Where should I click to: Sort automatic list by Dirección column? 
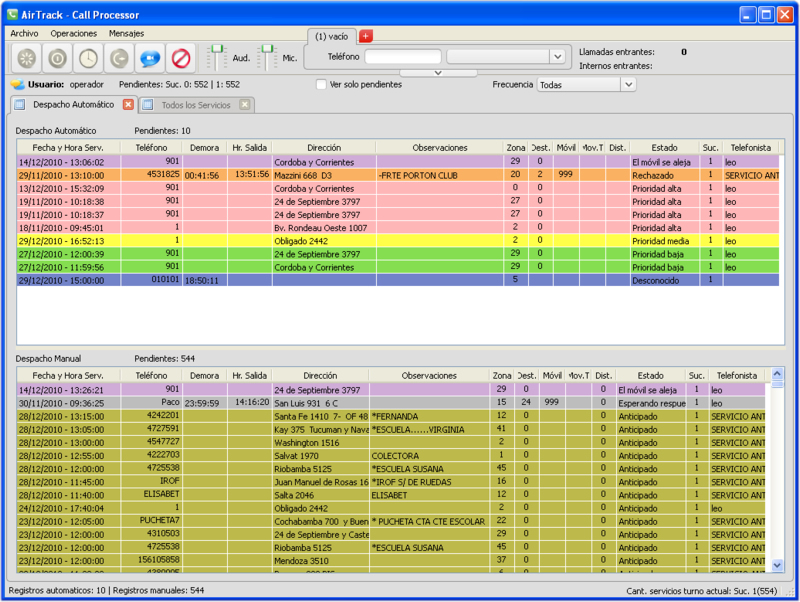click(324, 148)
